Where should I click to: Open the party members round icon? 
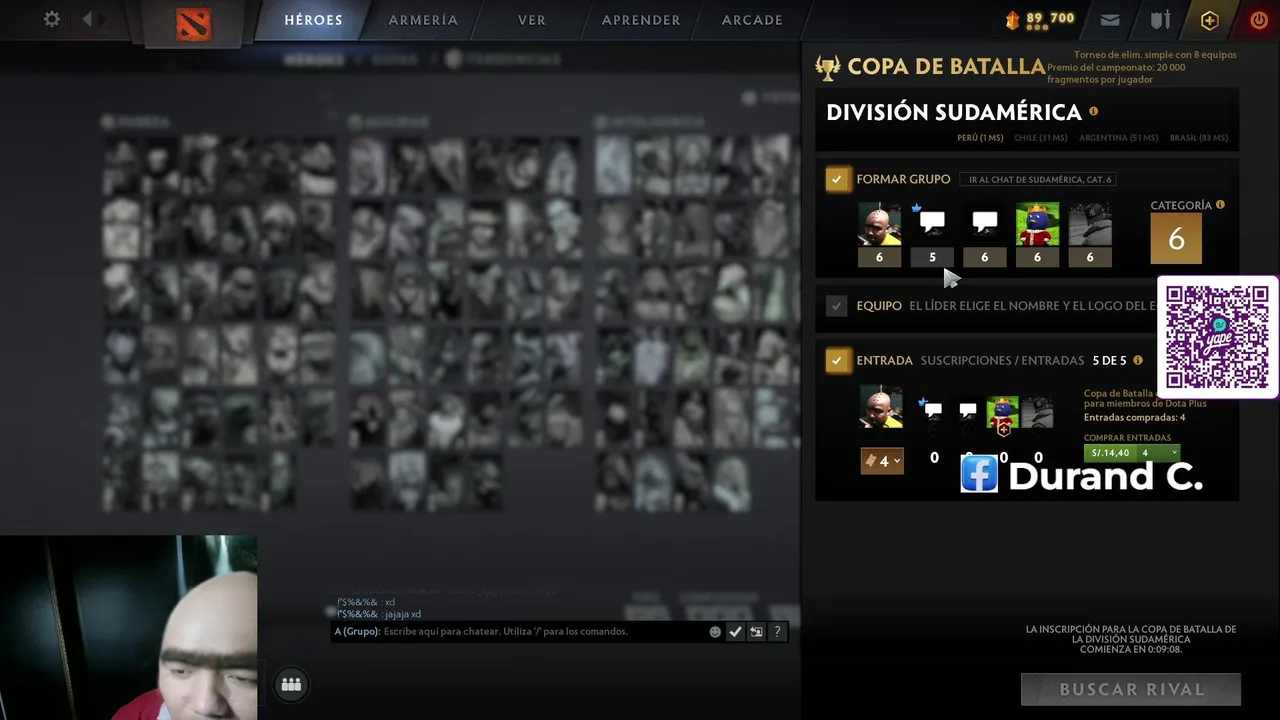(291, 684)
